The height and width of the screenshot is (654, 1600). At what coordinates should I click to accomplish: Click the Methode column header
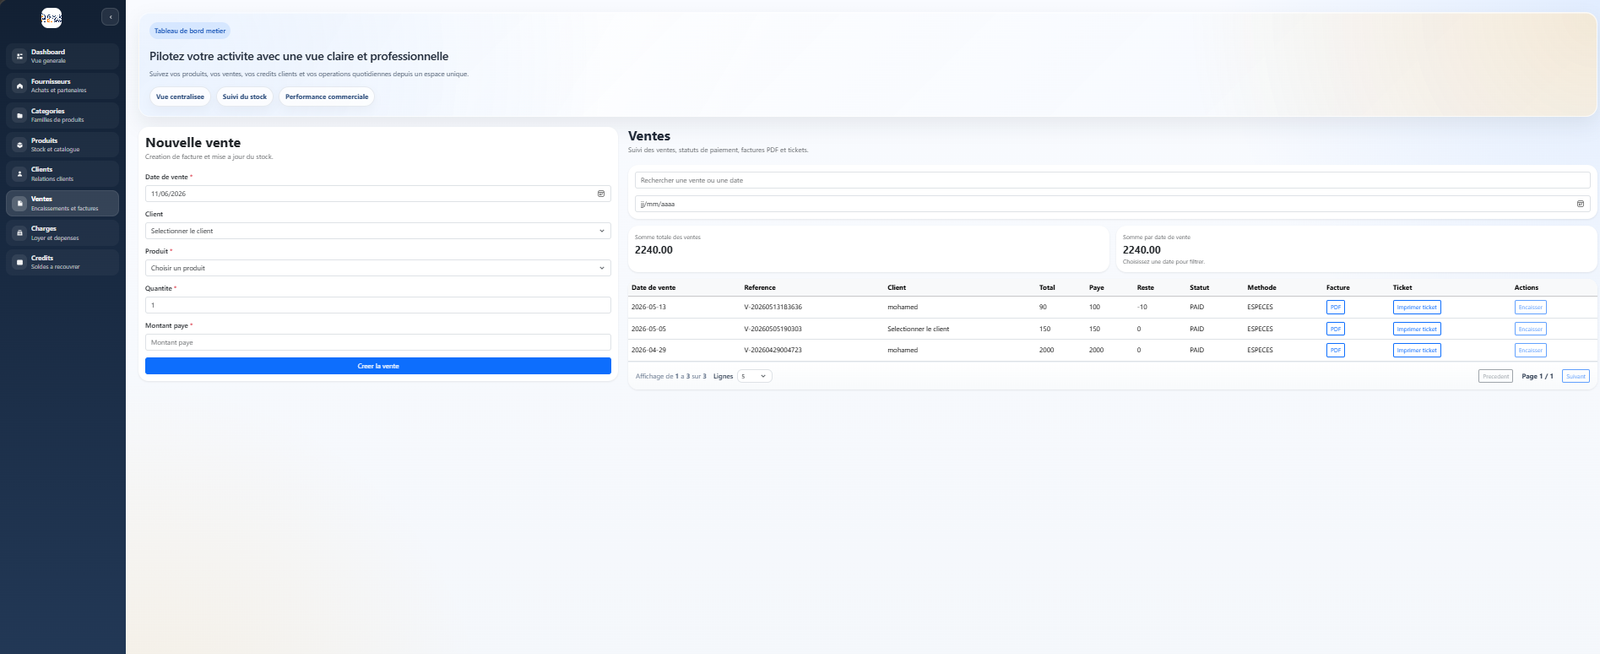(x=1262, y=287)
